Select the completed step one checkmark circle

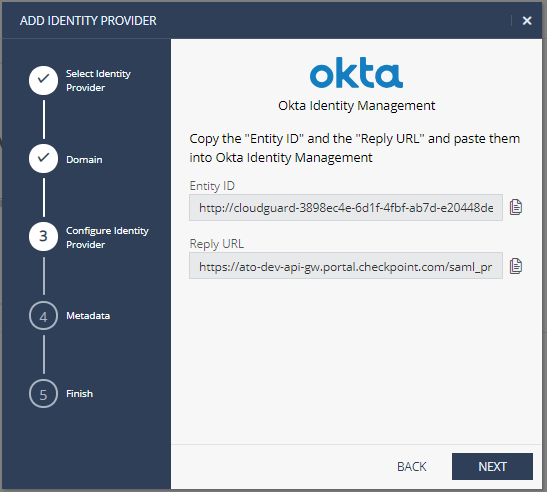pos(43,80)
